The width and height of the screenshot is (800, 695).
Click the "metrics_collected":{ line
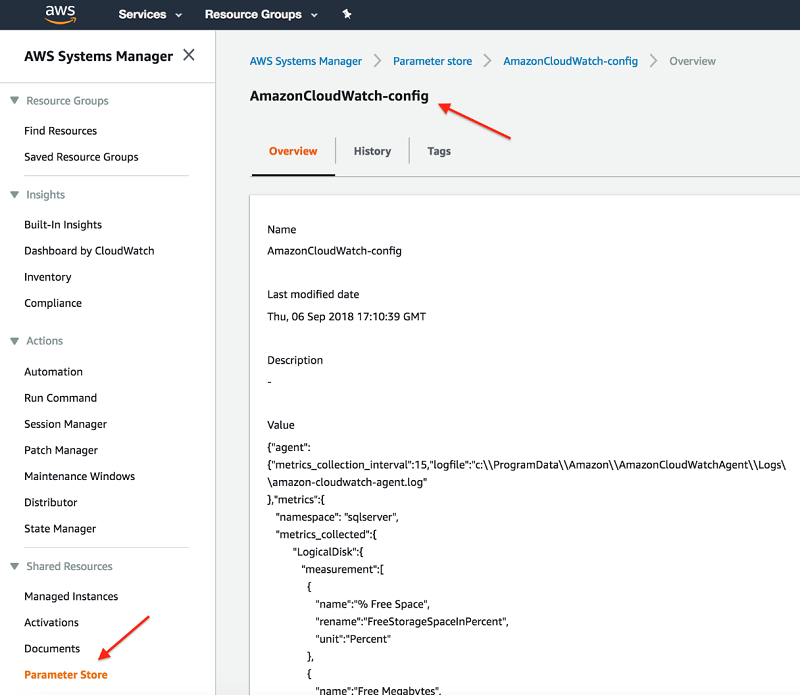(326, 534)
